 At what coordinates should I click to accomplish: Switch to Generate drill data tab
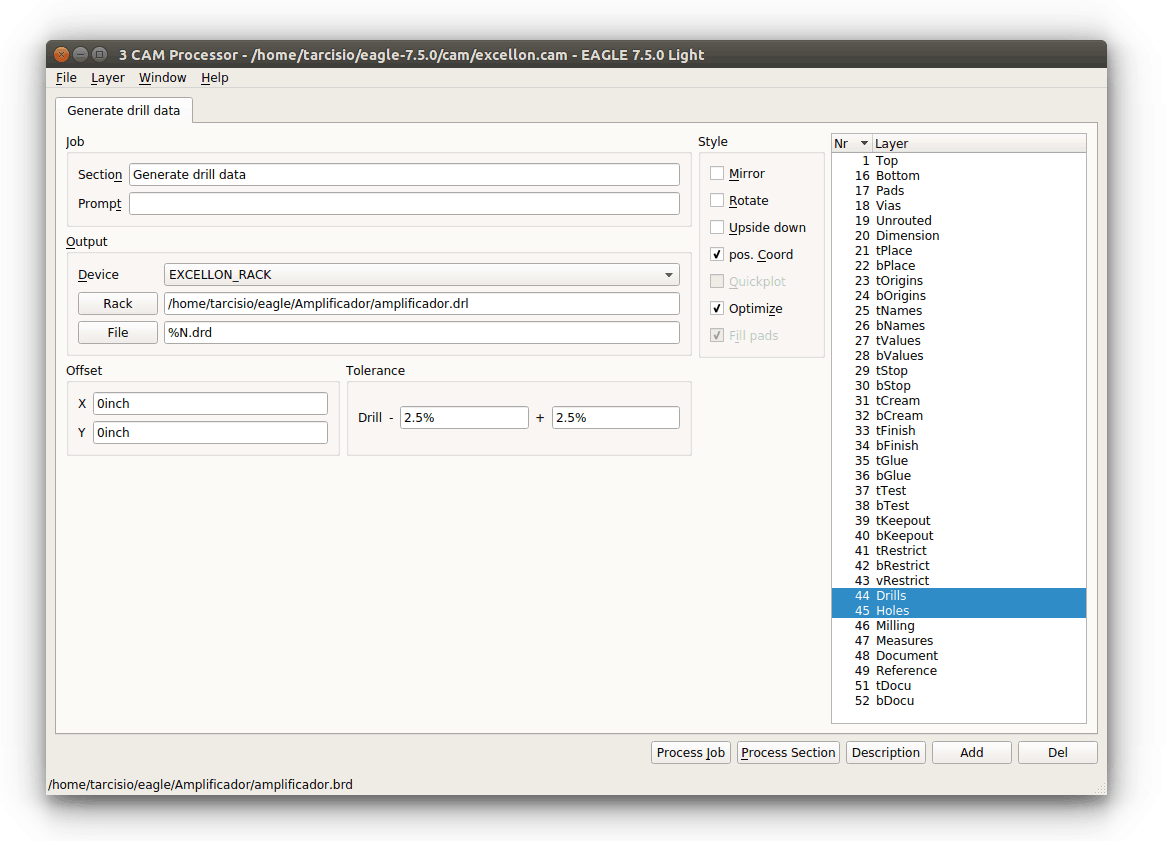pos(124,111)
